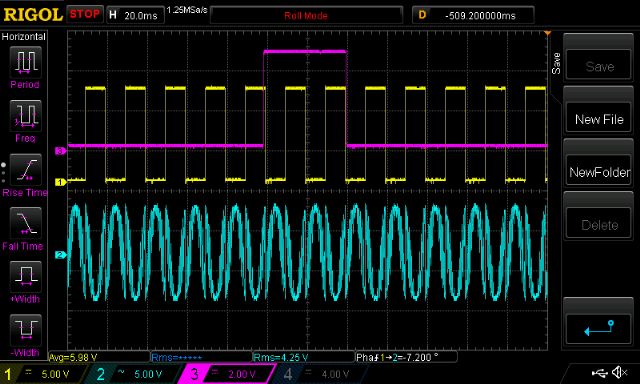640x384 pixels.
Task: Open the Horizontal measurement menu header
Action: point(24,37)
